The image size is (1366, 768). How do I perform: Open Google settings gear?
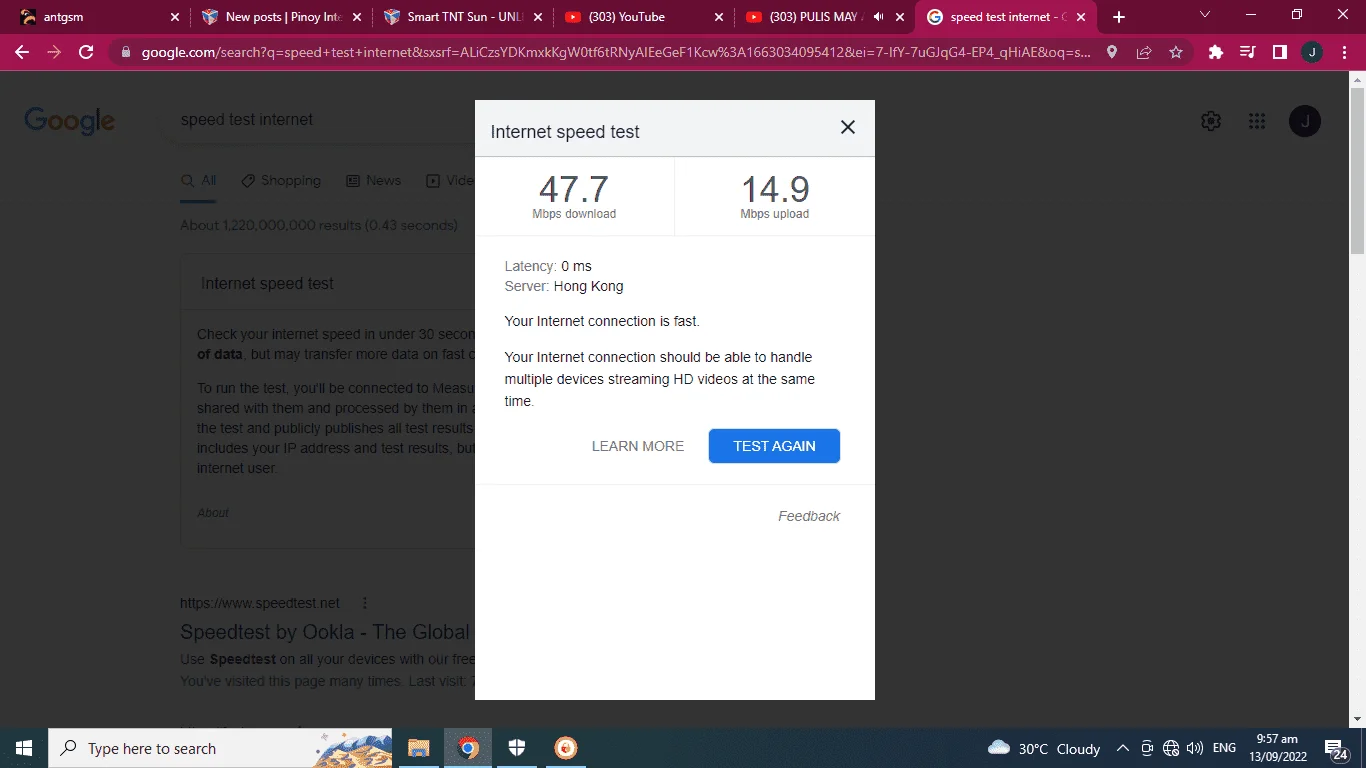(x=1211, y=121)
